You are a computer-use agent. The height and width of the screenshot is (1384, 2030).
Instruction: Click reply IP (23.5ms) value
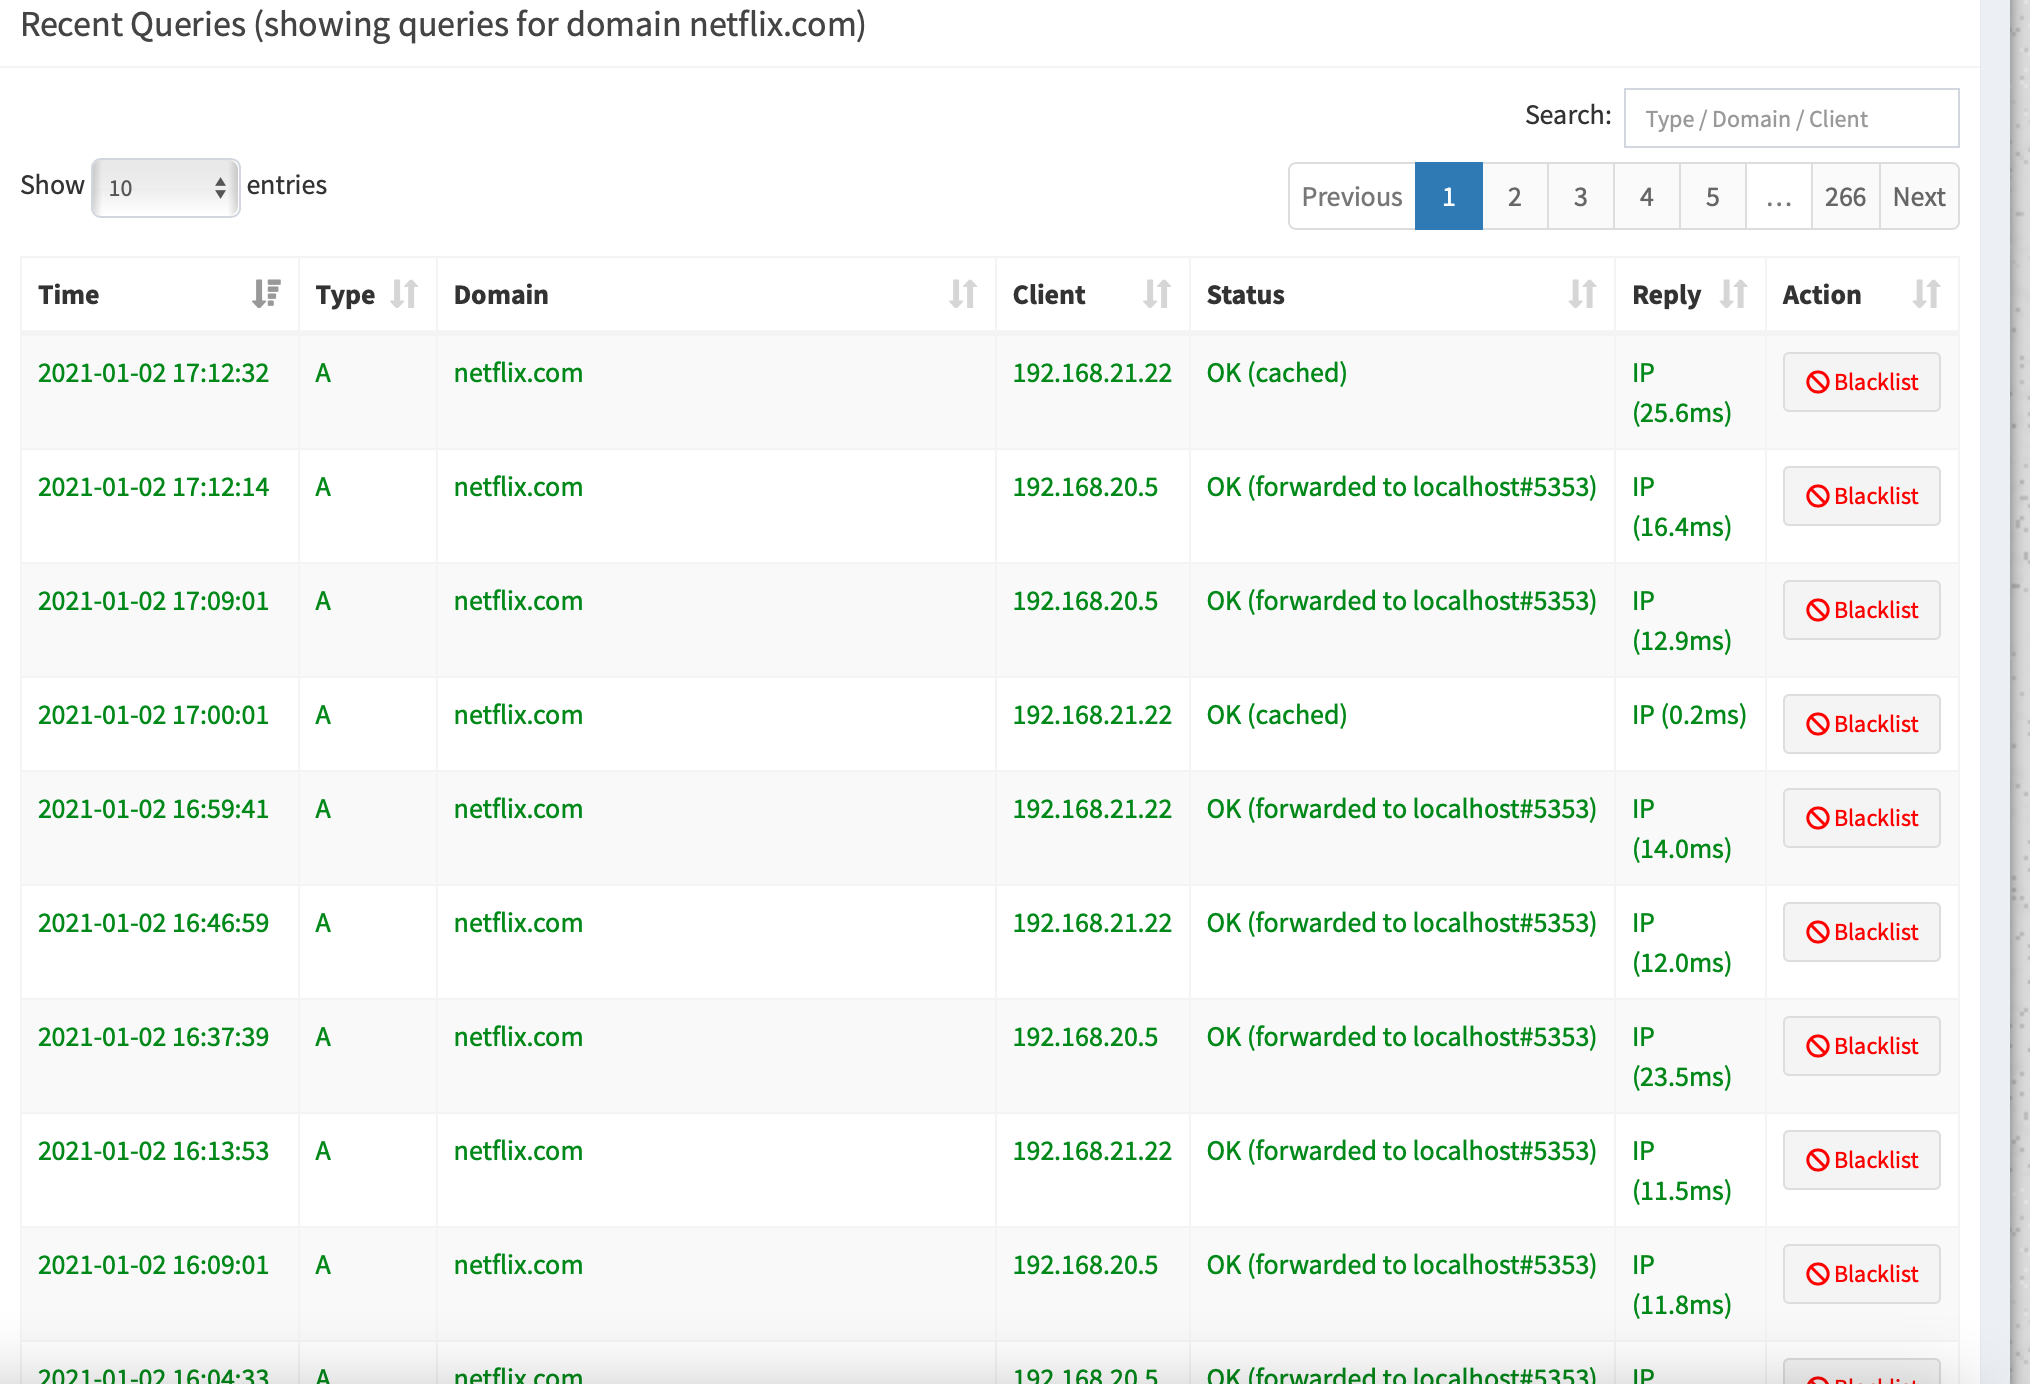(x=1681, y=1057)
